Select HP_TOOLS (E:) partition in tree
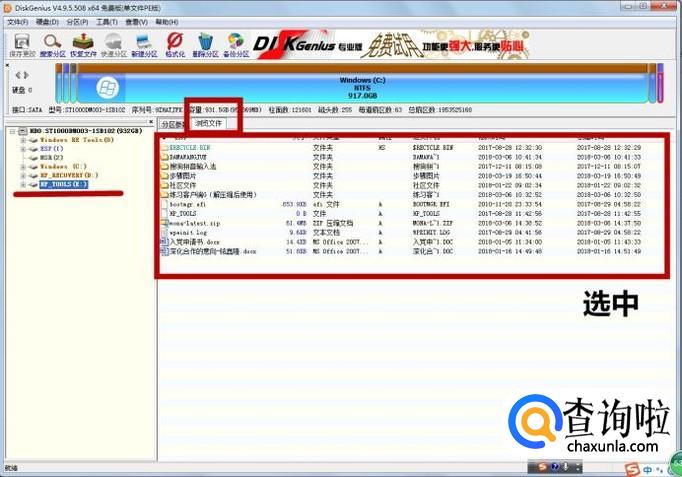Viewport: 682px width, 477px height. click(64, 184)
